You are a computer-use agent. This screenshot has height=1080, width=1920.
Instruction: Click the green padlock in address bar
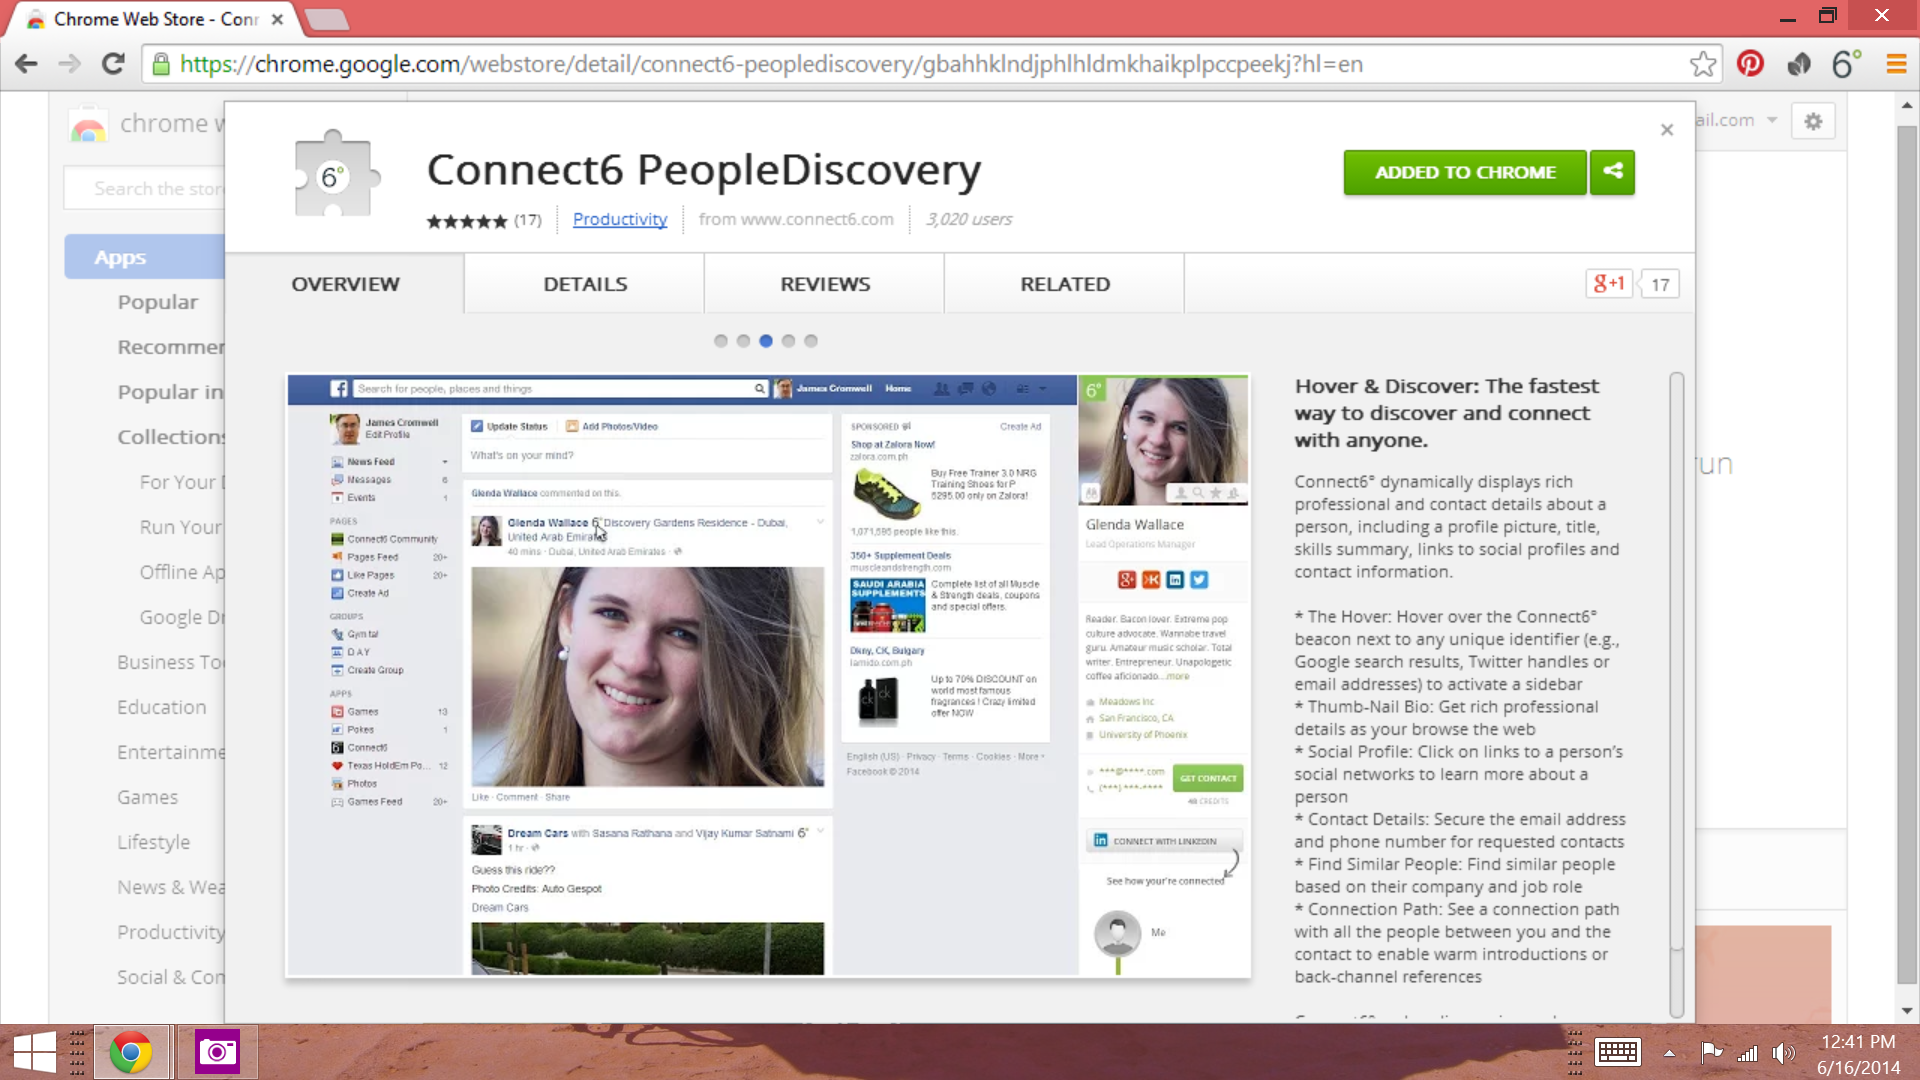(x=160, y=64)
